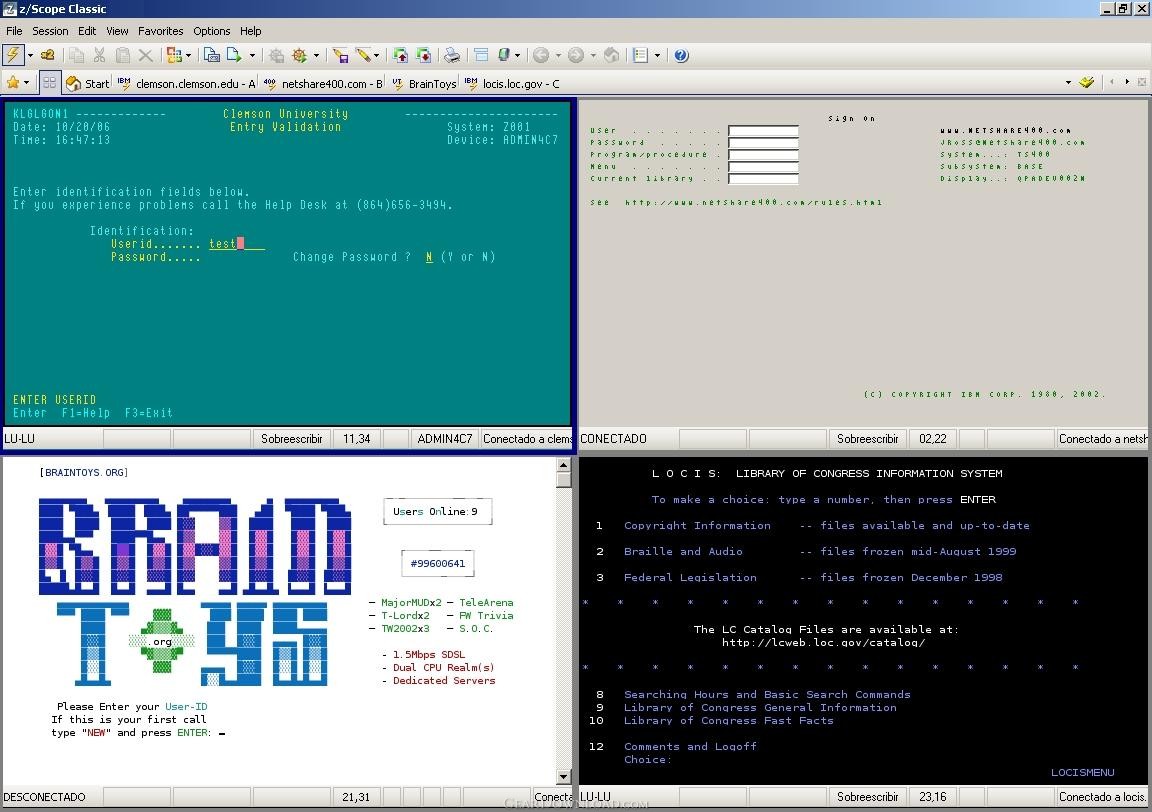The width and height of the screenshot is (1152, 812).
Task: Click the orange gear settings icon
Action: coord(300,55)
